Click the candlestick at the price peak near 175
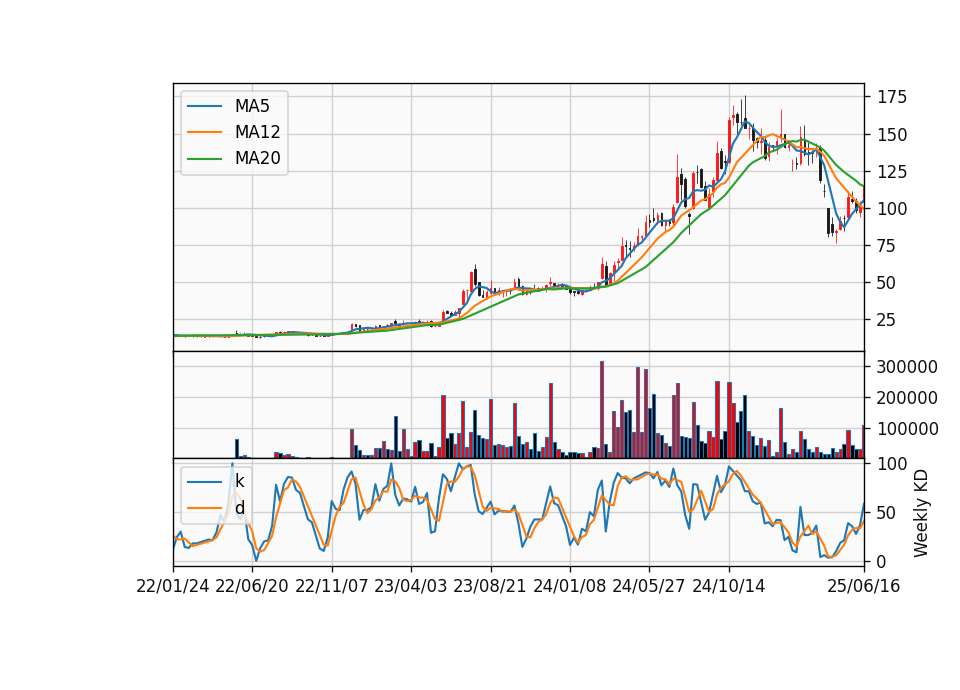The height and width of the screenshot is (690, 960). click(745, 112)
